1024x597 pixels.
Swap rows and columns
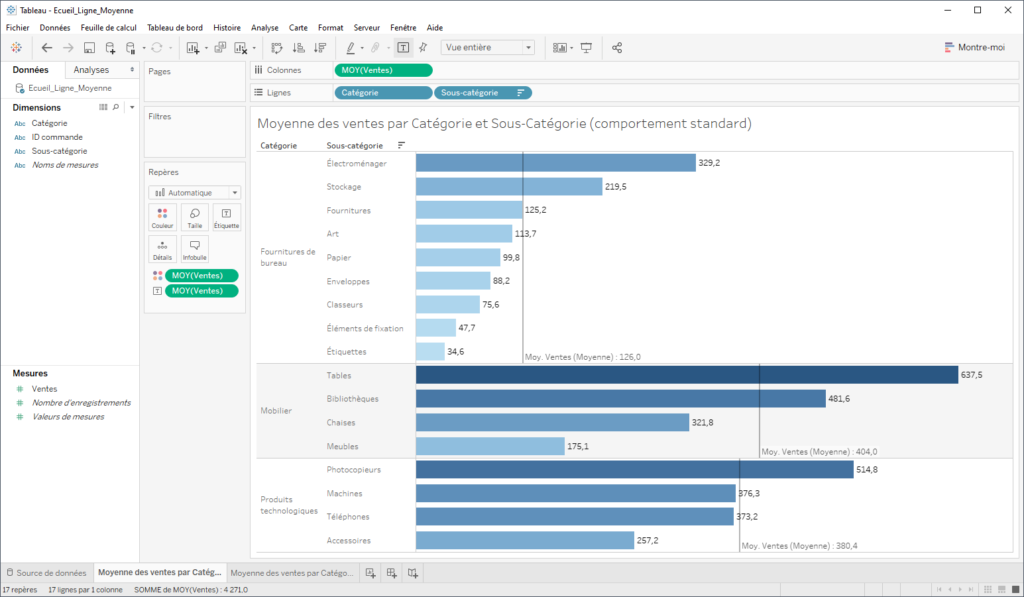(x=277, y=48)
